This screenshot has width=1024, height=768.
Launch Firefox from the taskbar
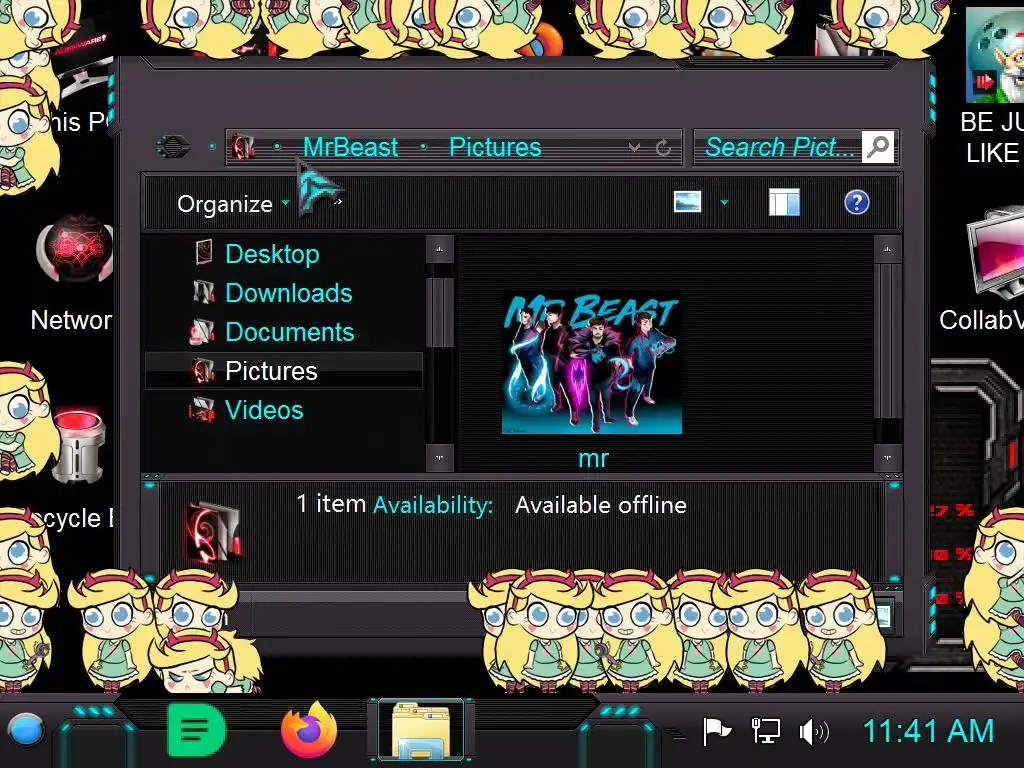[309, 729]
